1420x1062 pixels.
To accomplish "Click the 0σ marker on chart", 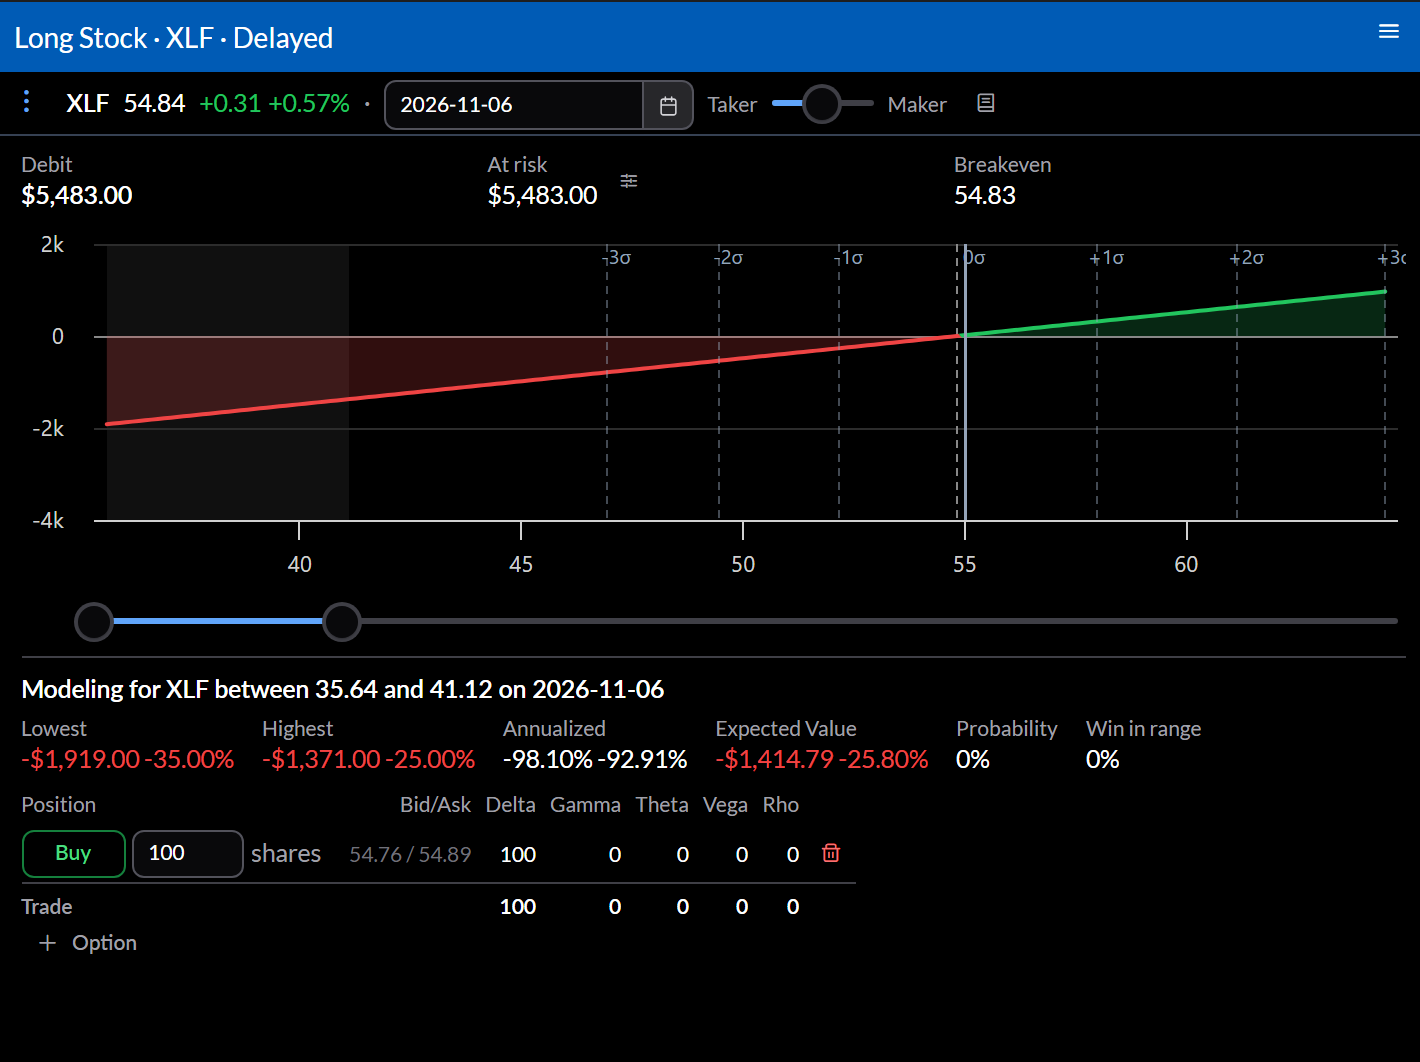I will click(975, 258).
